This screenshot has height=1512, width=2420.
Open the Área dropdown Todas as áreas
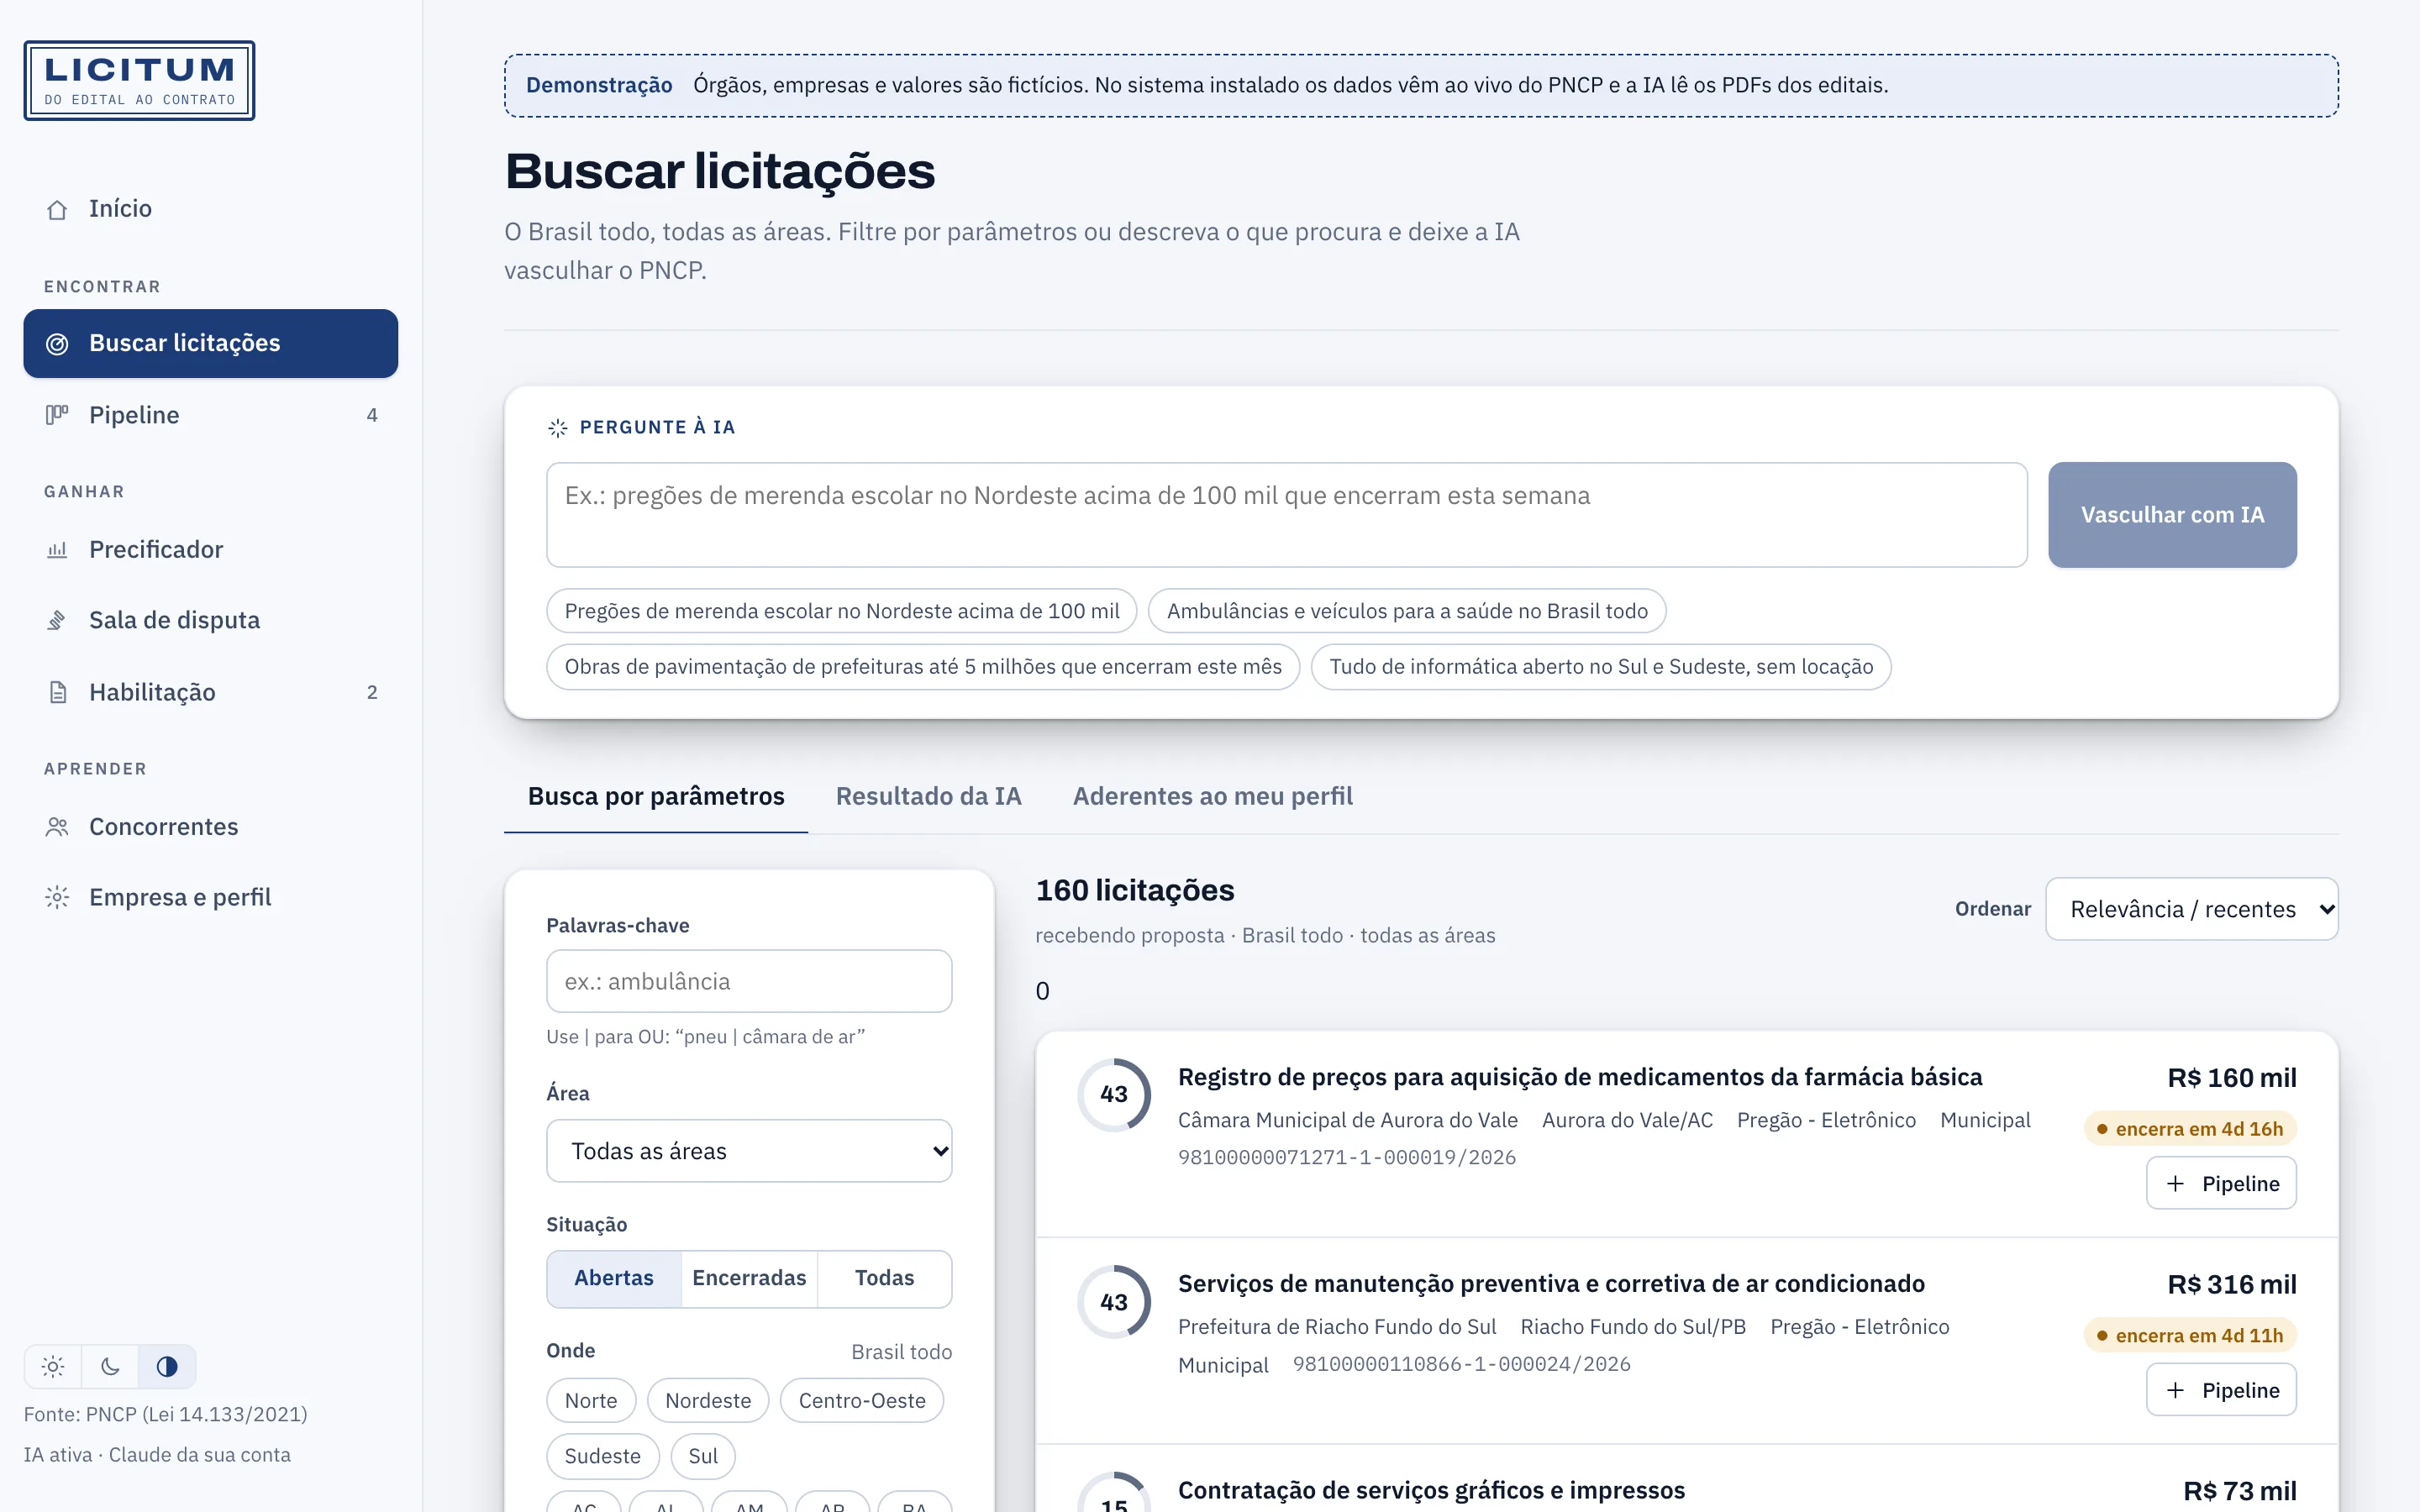[749, 1151]
